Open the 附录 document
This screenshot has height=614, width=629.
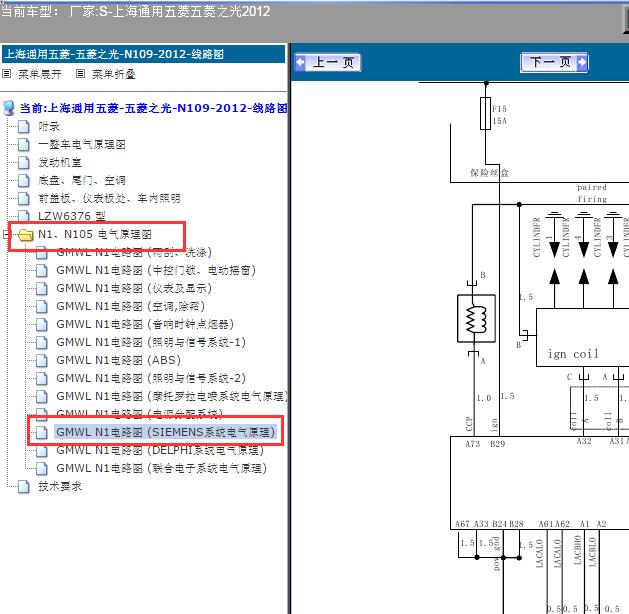[x=49, y=126]
